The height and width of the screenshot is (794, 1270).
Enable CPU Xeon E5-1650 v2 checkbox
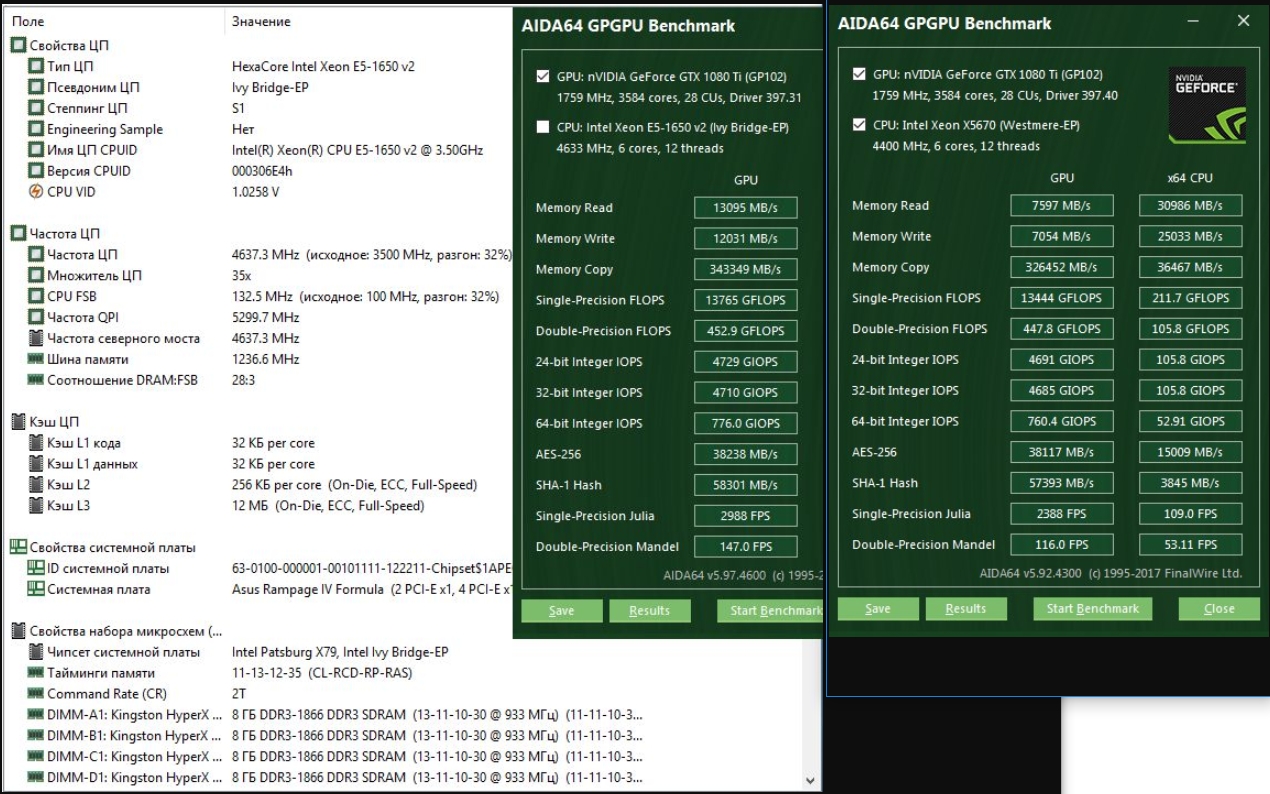coord(543,127)
